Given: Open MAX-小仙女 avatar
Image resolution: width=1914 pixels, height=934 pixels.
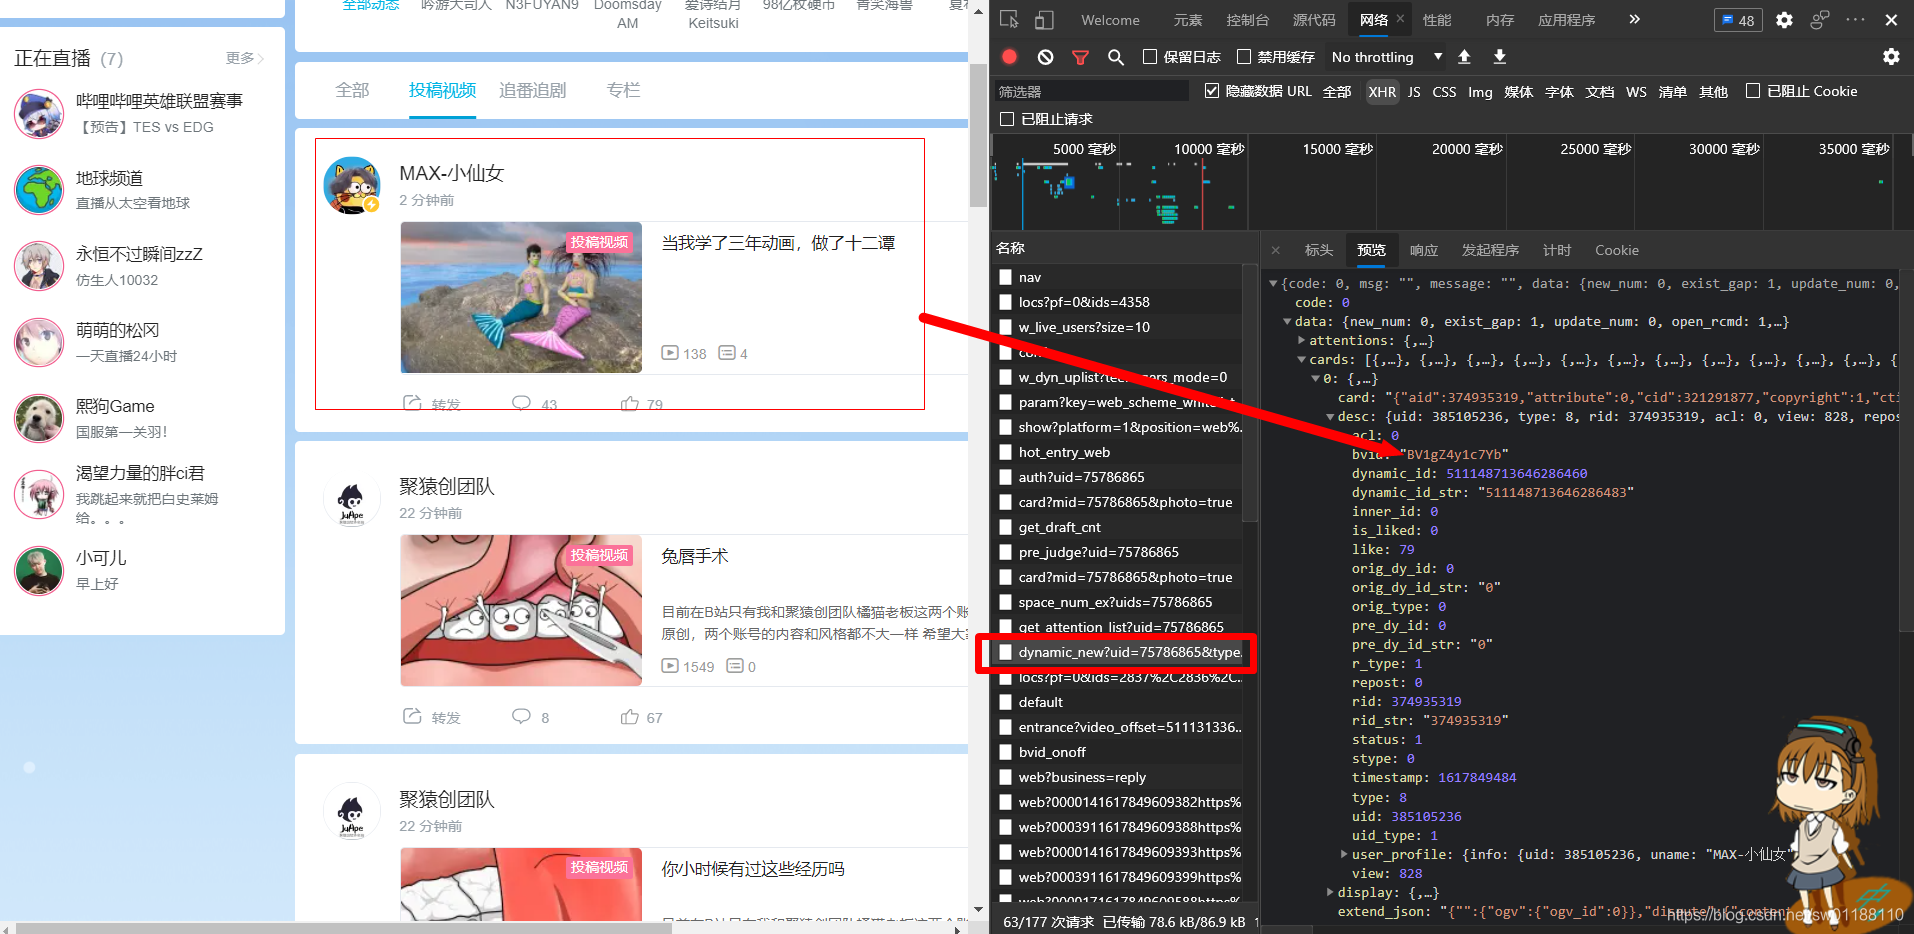Looking at the screenshot, I should pyautogui.click(x=352, y=185).
